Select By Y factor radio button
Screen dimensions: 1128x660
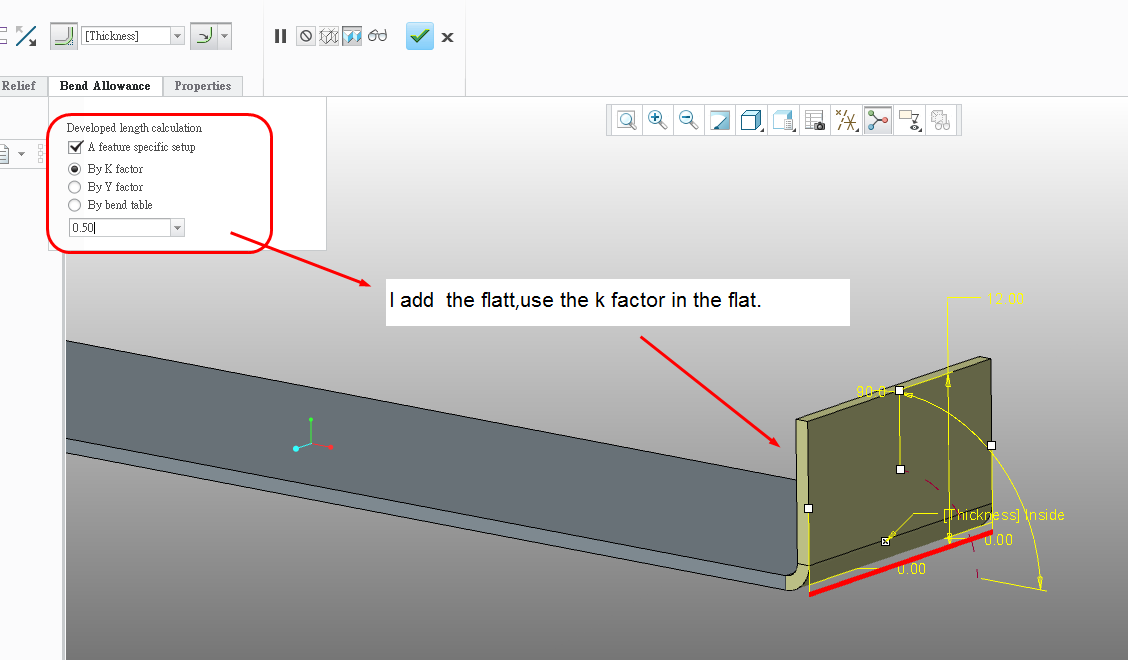[74, 187]
